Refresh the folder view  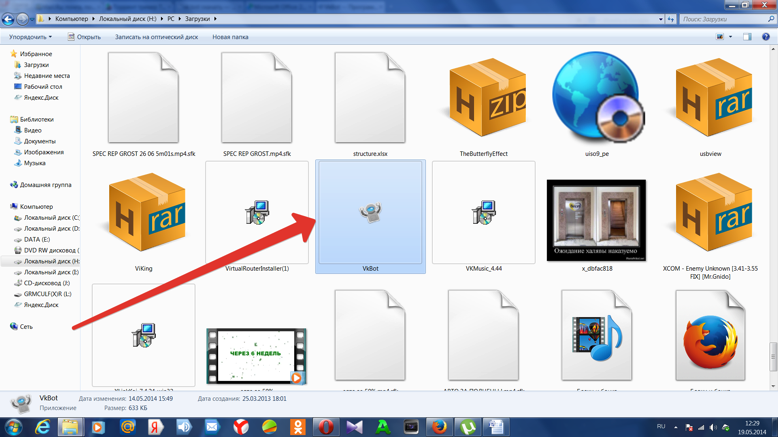pyautogui.click(x=671, y=19)
